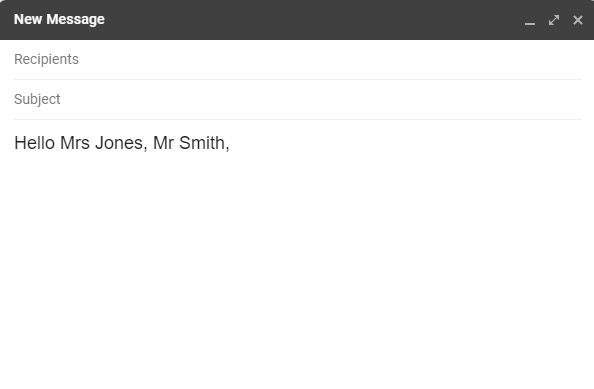
Task: Set cursor after the comma following Smith
Action: tap(230, 143)
